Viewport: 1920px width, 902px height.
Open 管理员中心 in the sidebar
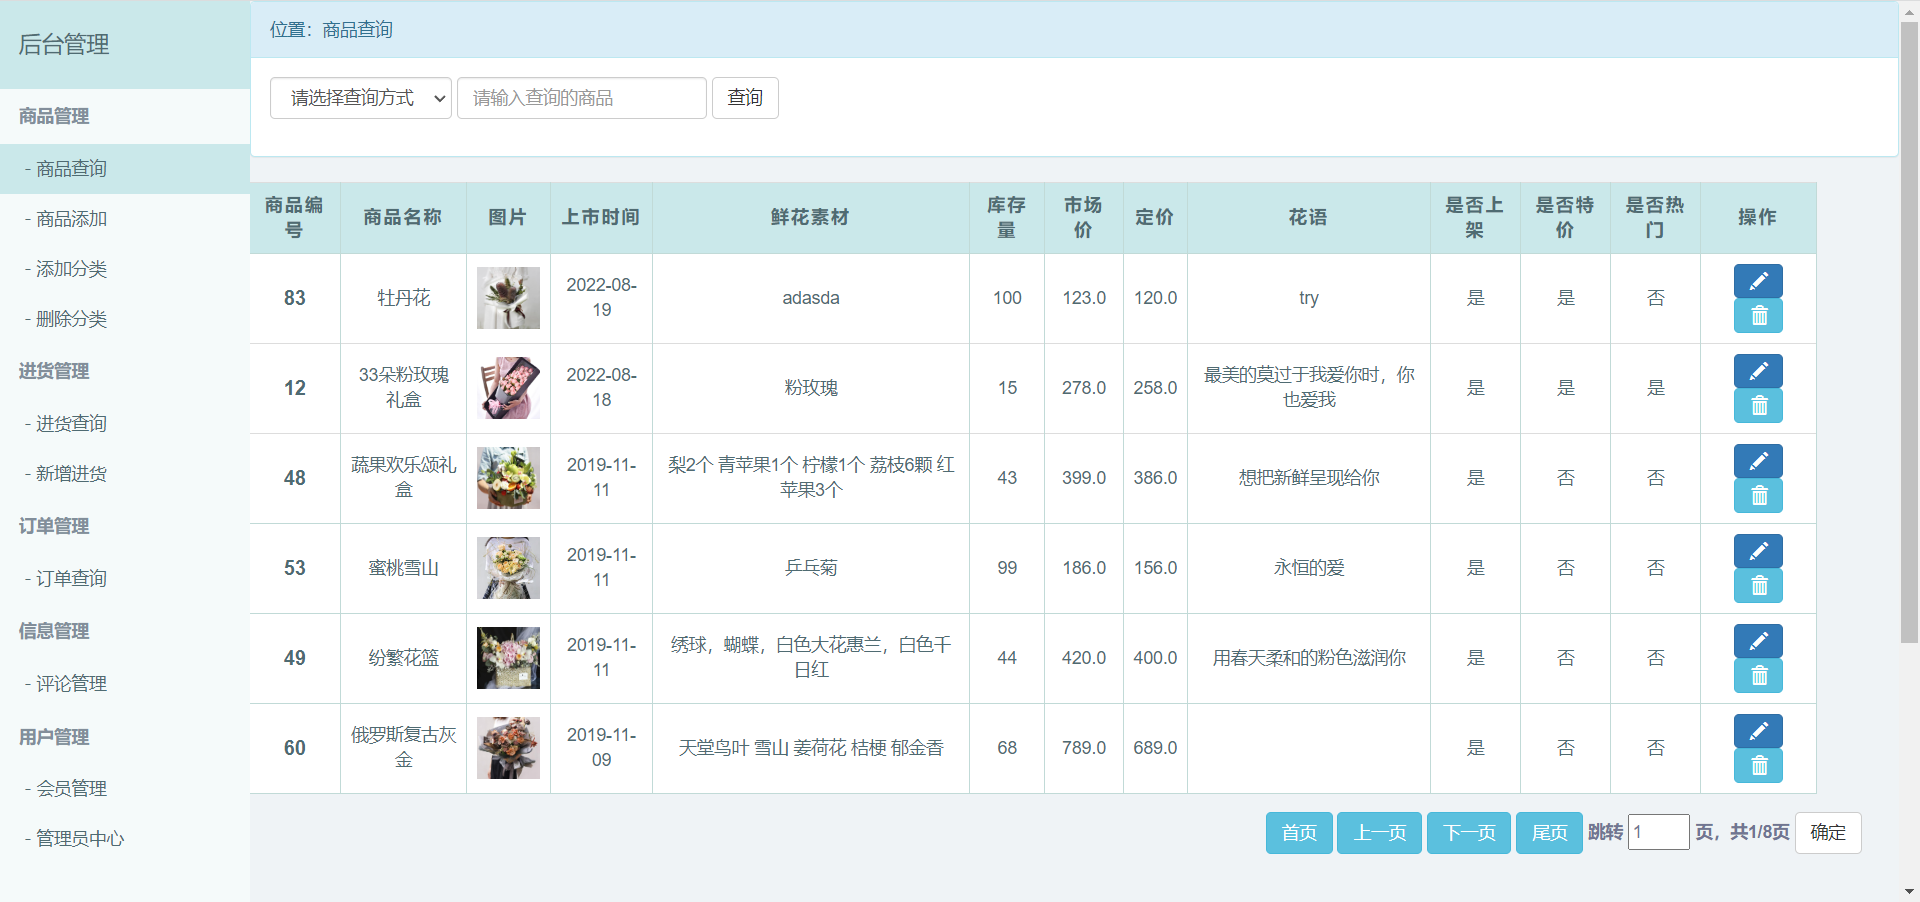click(x=125, y=839)
